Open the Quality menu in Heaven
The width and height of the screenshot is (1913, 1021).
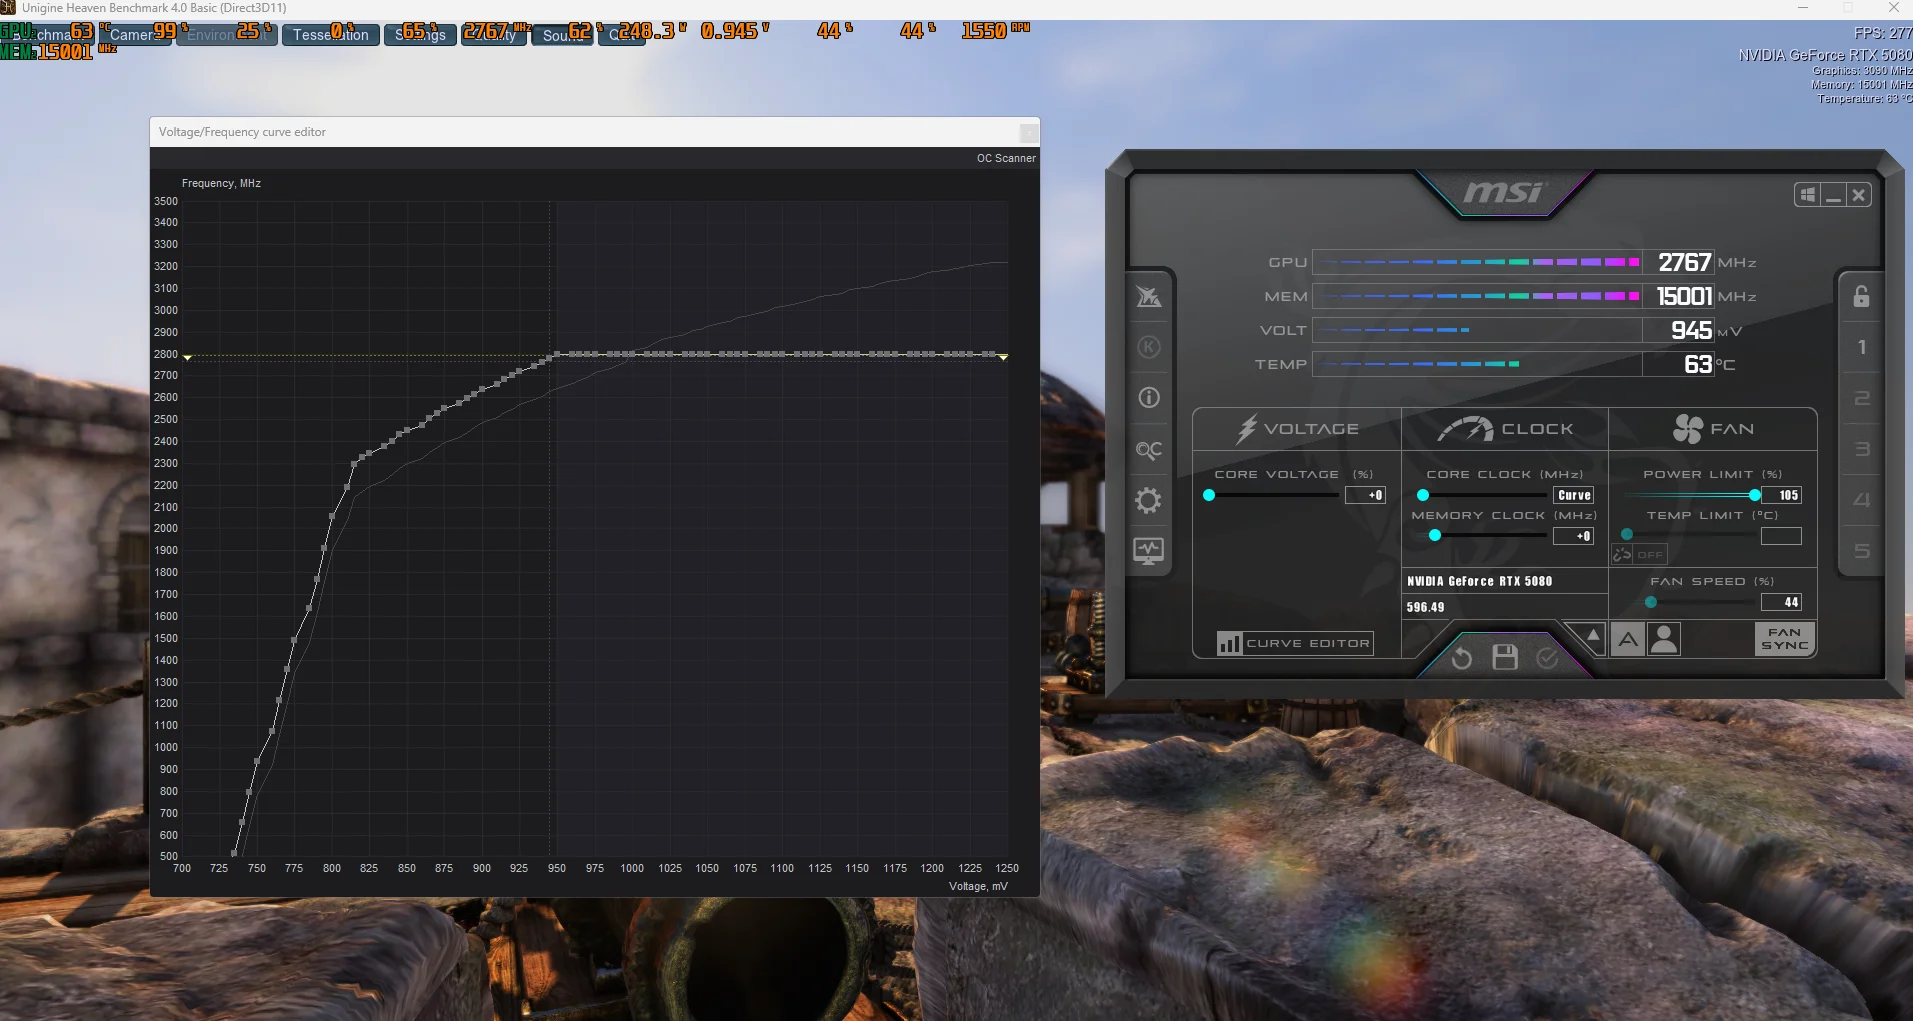click(x=494, y=35)
